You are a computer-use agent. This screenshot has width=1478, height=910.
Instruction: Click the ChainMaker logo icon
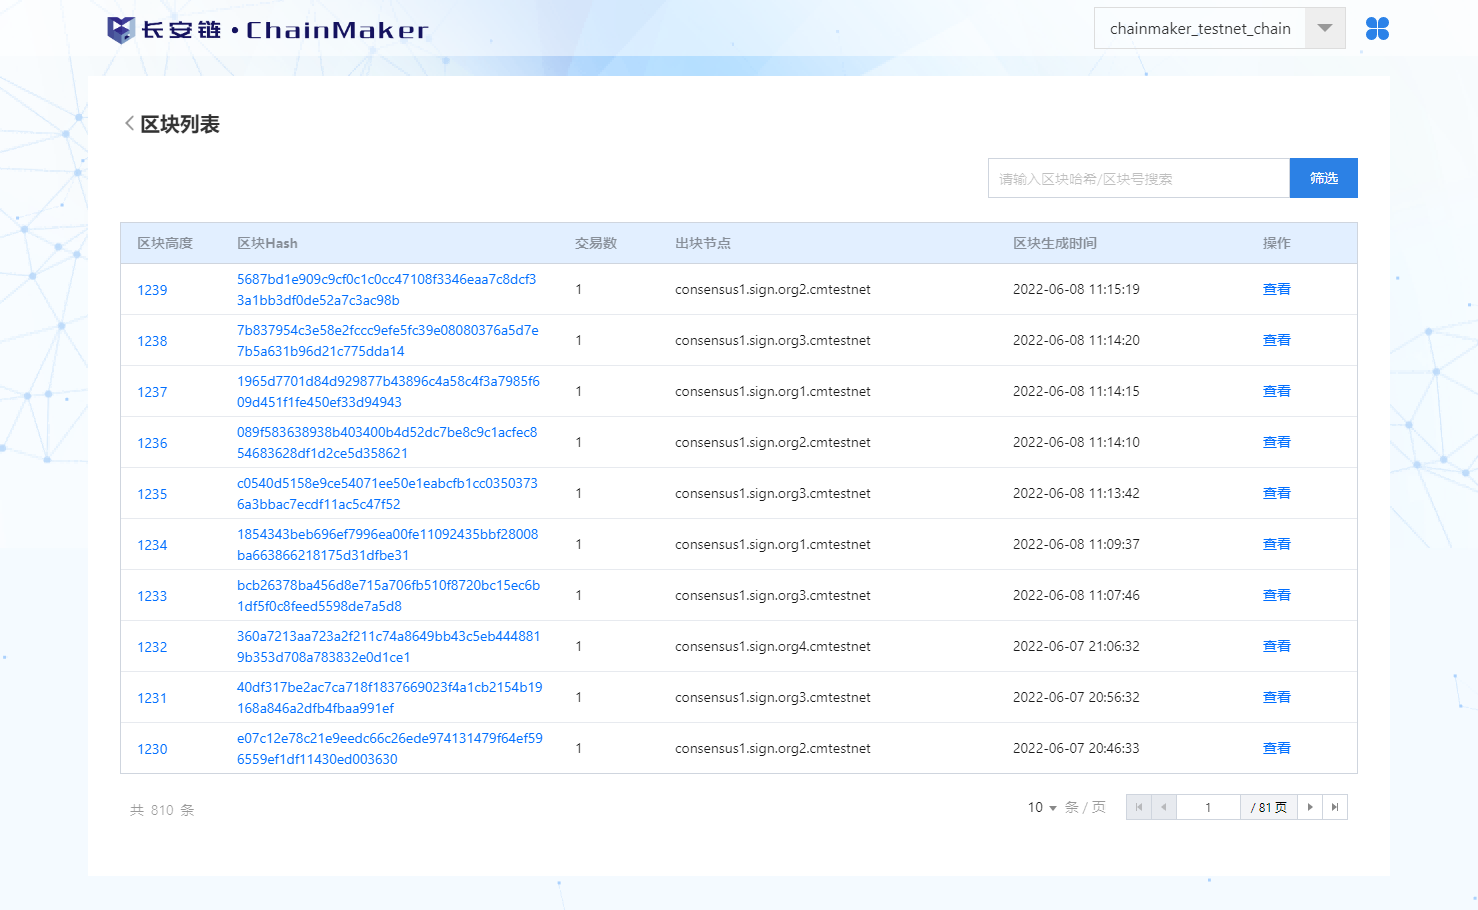121,30
